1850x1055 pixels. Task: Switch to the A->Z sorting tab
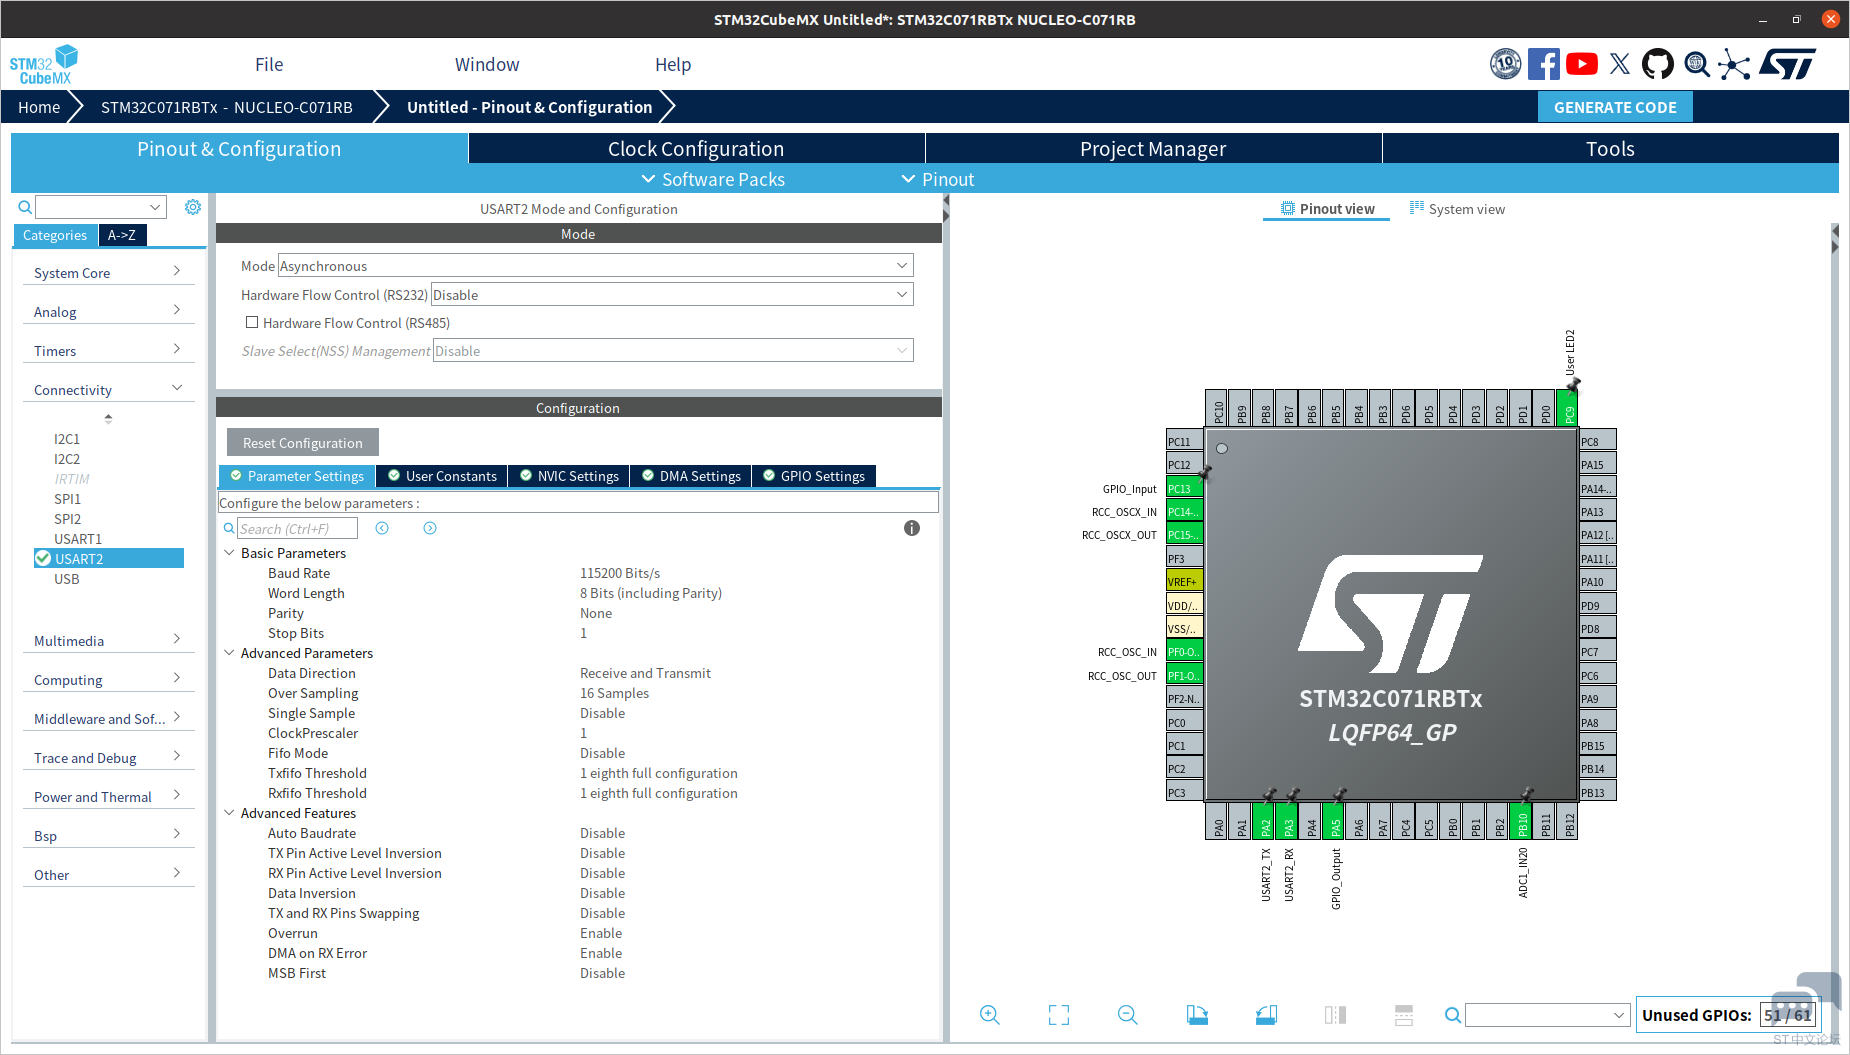click(122, 235)
